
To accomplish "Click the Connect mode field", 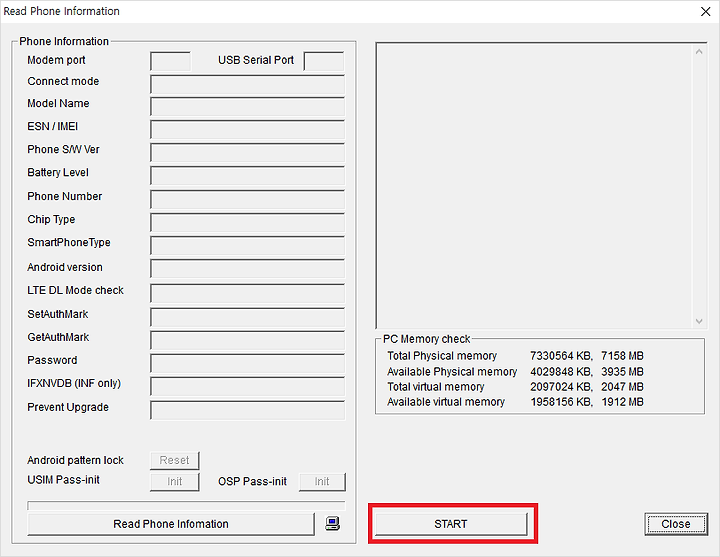I will point(248,84).
